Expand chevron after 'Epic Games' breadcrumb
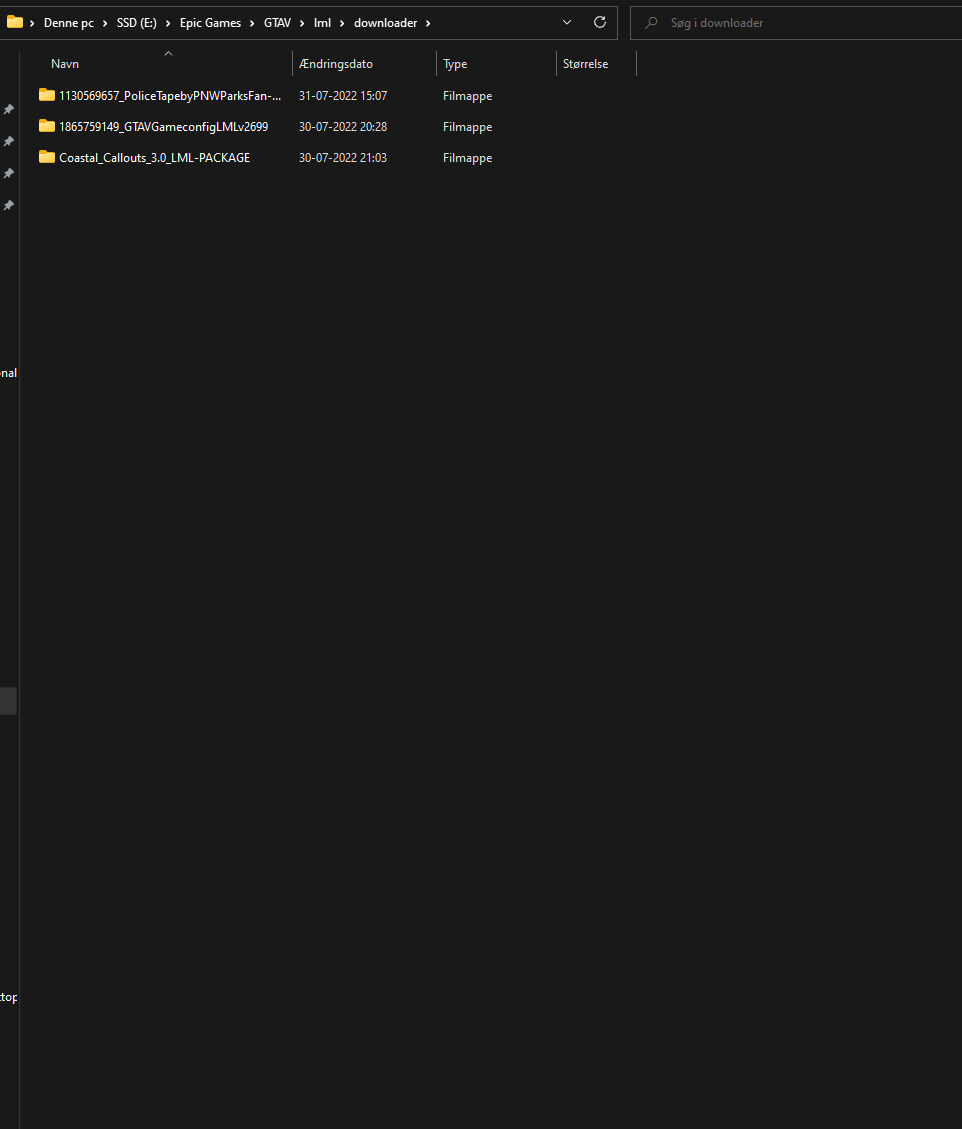962x1129 pixels. (253, 23)
